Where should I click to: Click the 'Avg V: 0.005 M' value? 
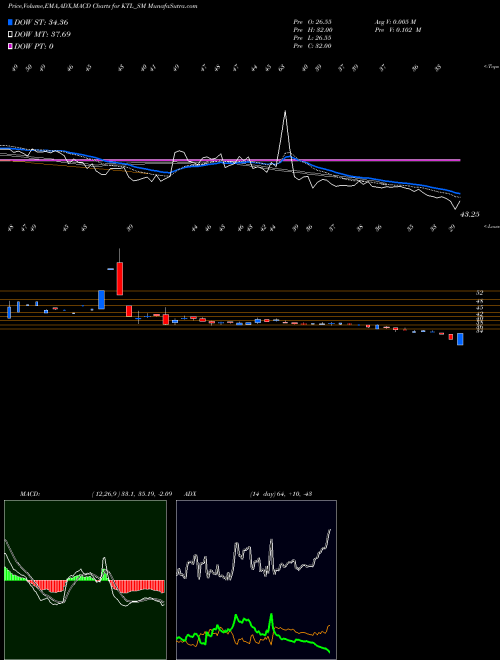pyautogui.click(x=395, y=22)
